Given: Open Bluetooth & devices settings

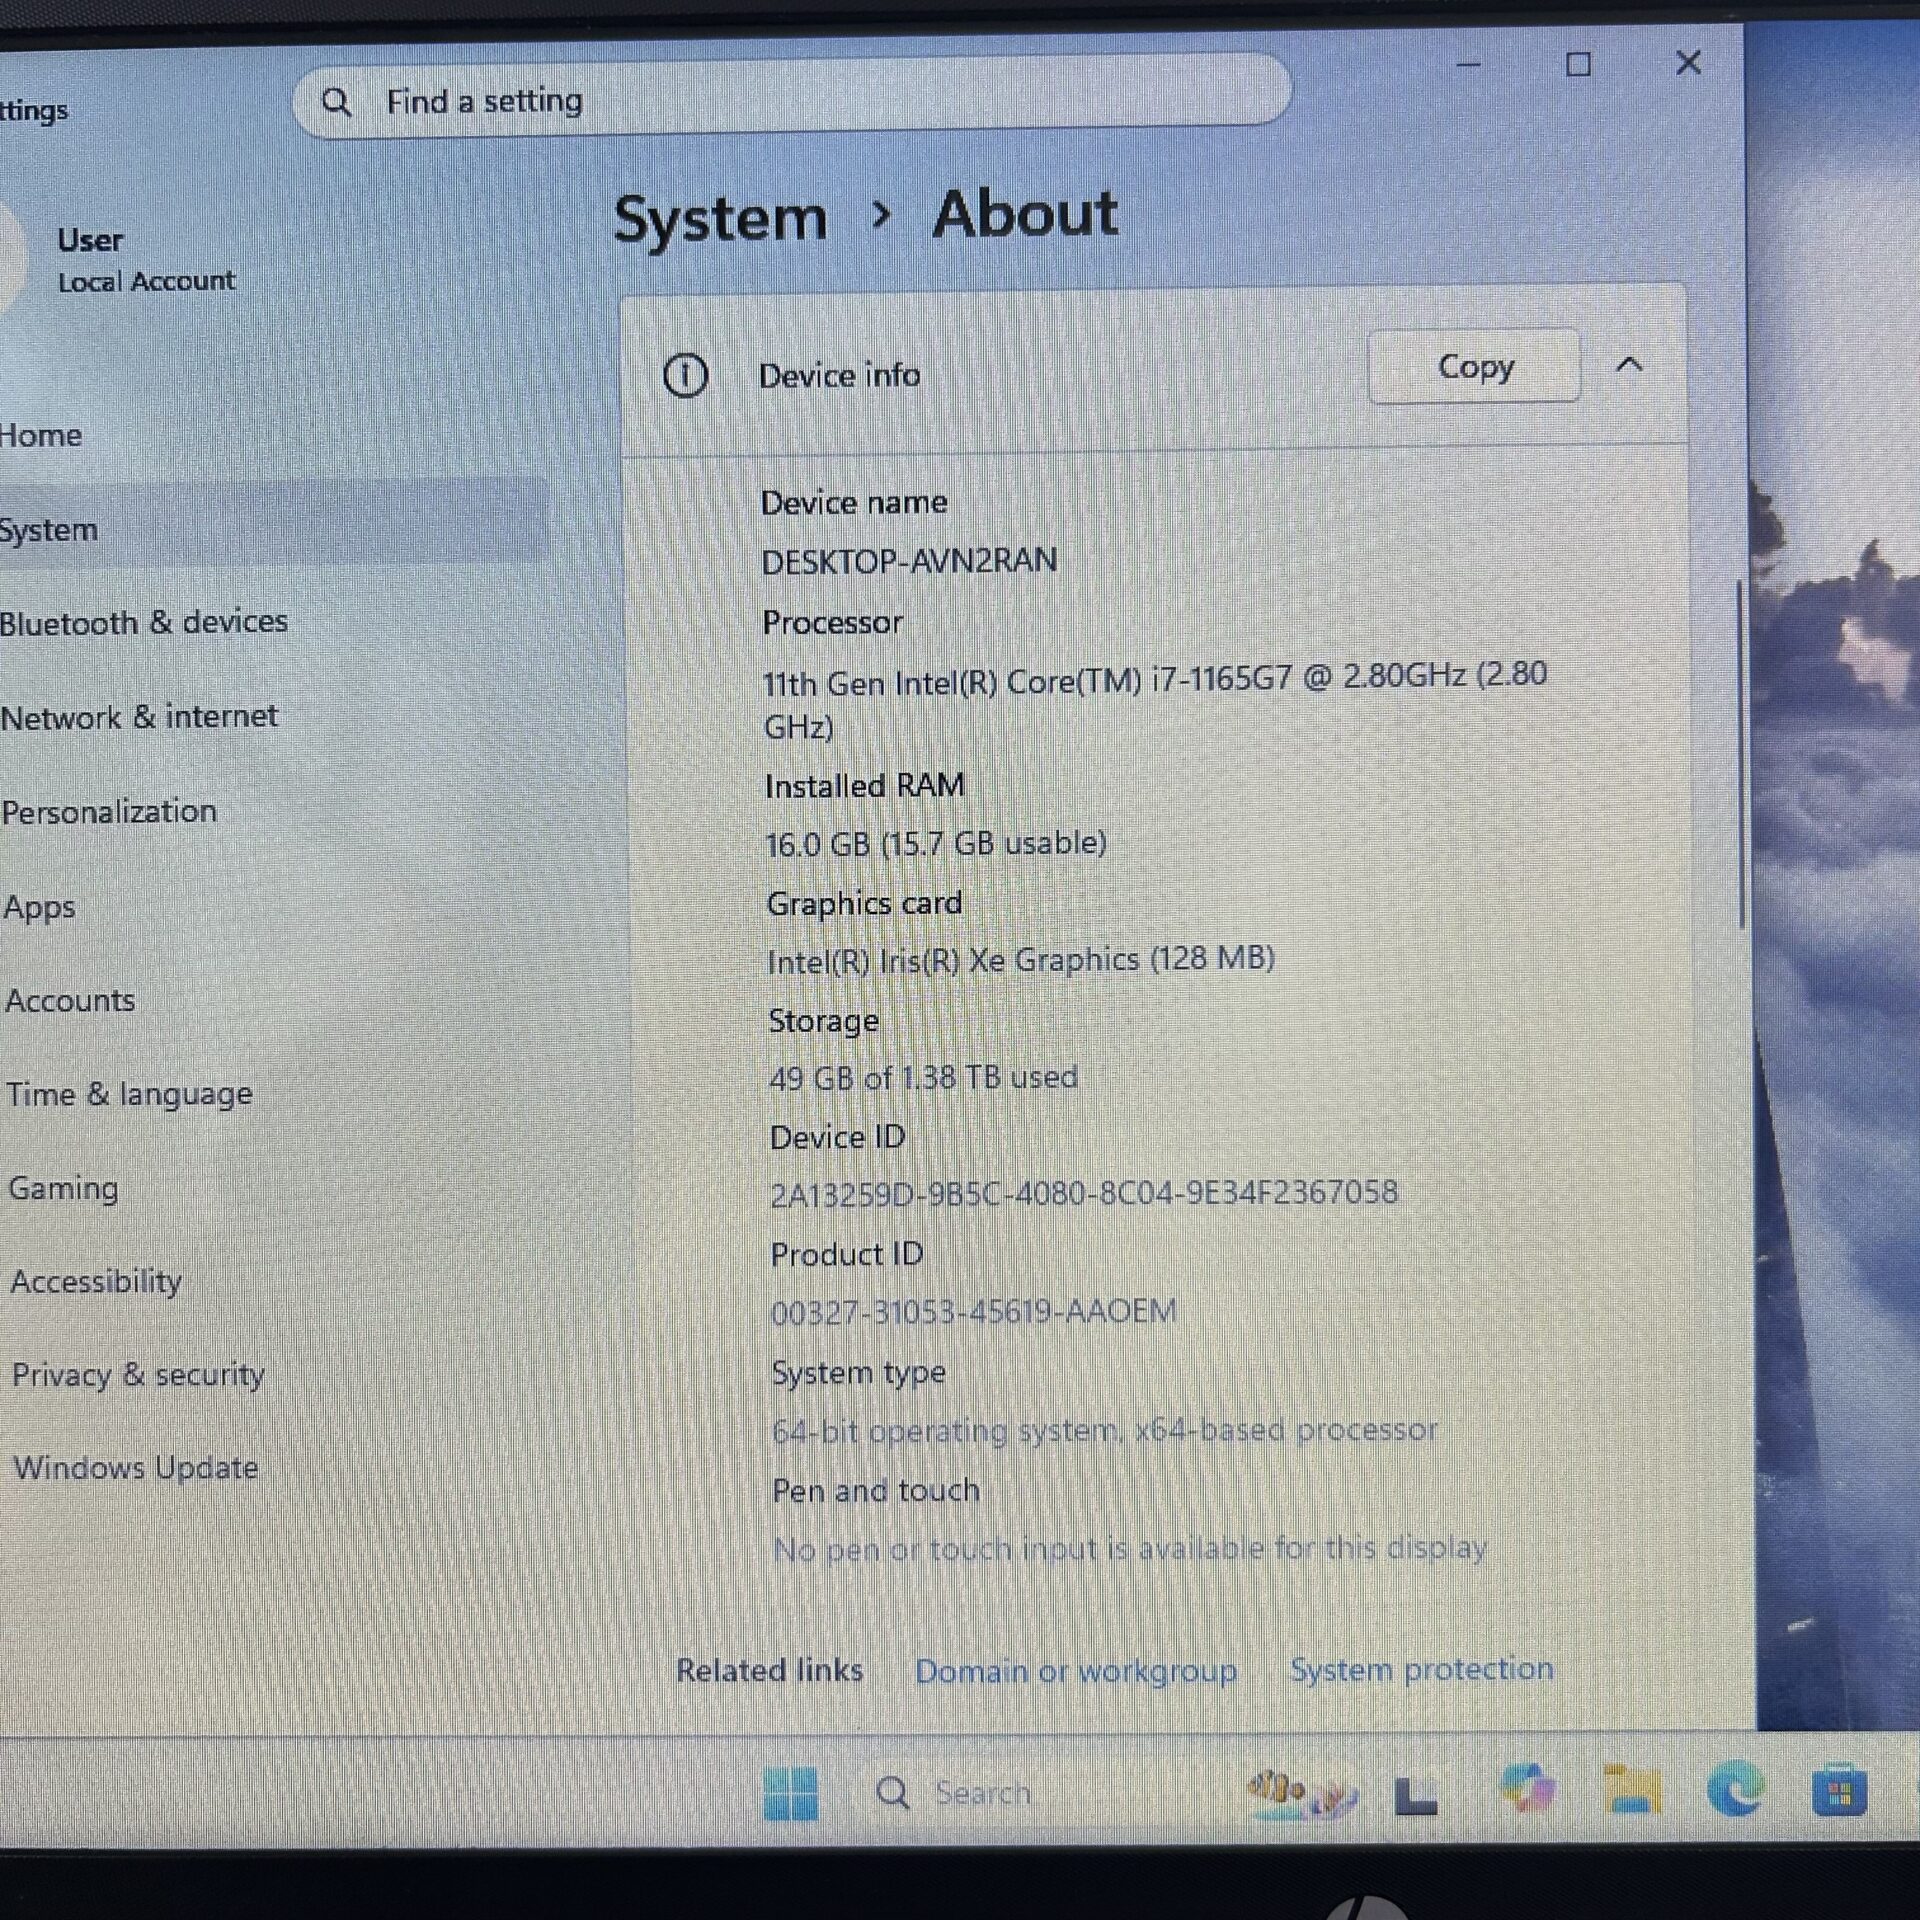Looking at the screenshot, I should click(144, 622).
